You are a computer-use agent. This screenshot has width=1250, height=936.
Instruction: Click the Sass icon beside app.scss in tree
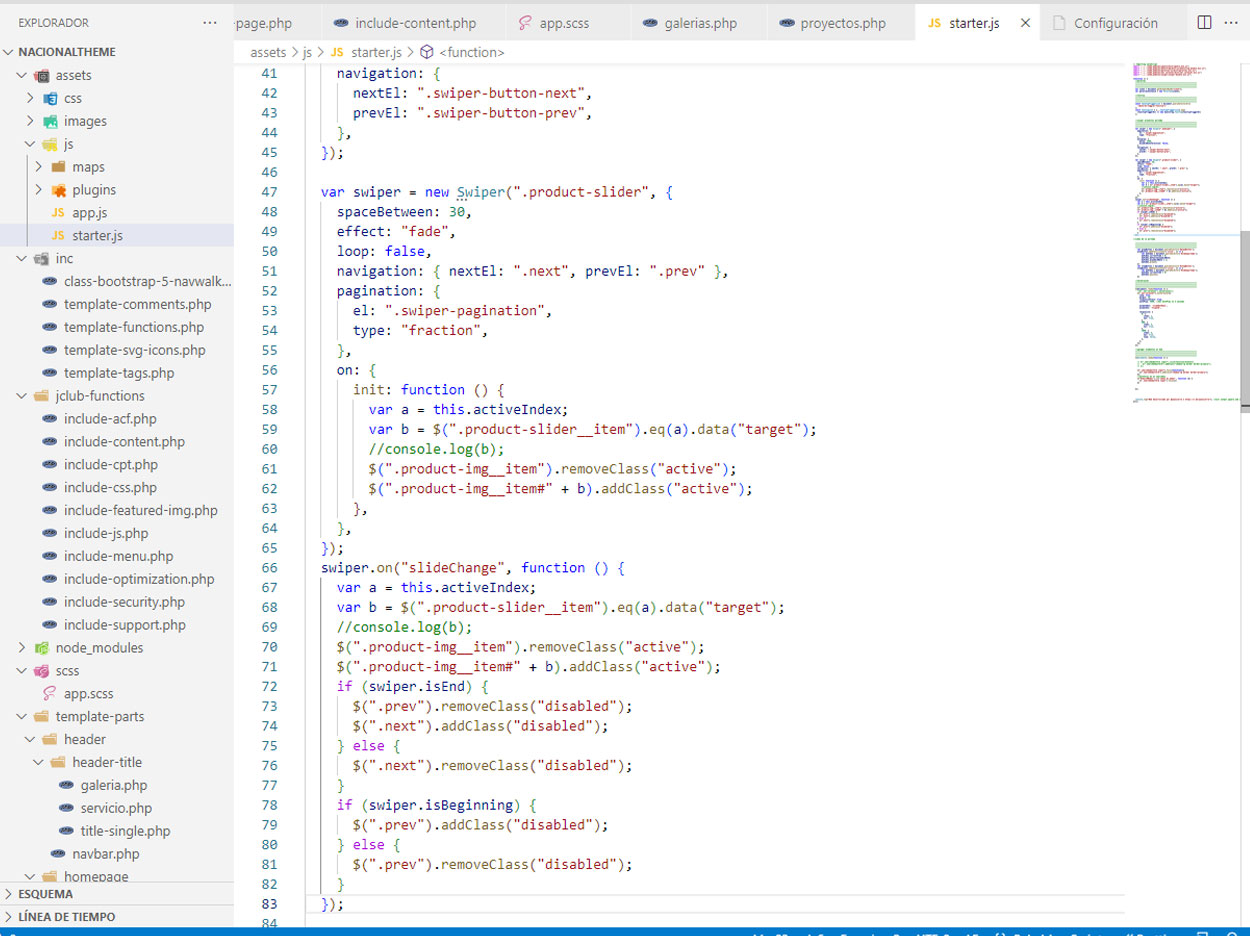point(50,694)
